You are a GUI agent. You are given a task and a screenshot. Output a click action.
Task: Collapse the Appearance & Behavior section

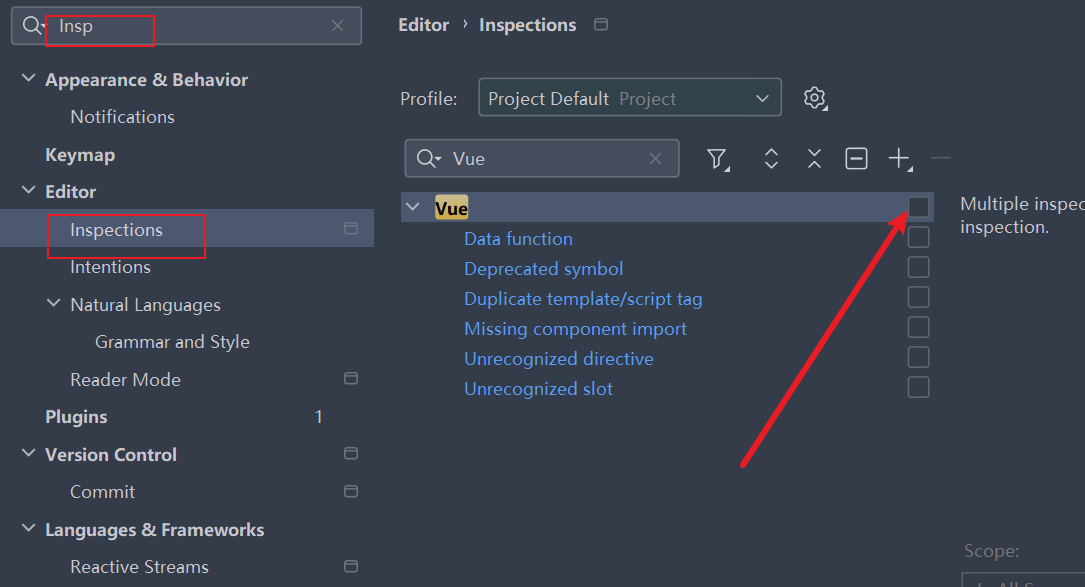[x=27, y=79]
